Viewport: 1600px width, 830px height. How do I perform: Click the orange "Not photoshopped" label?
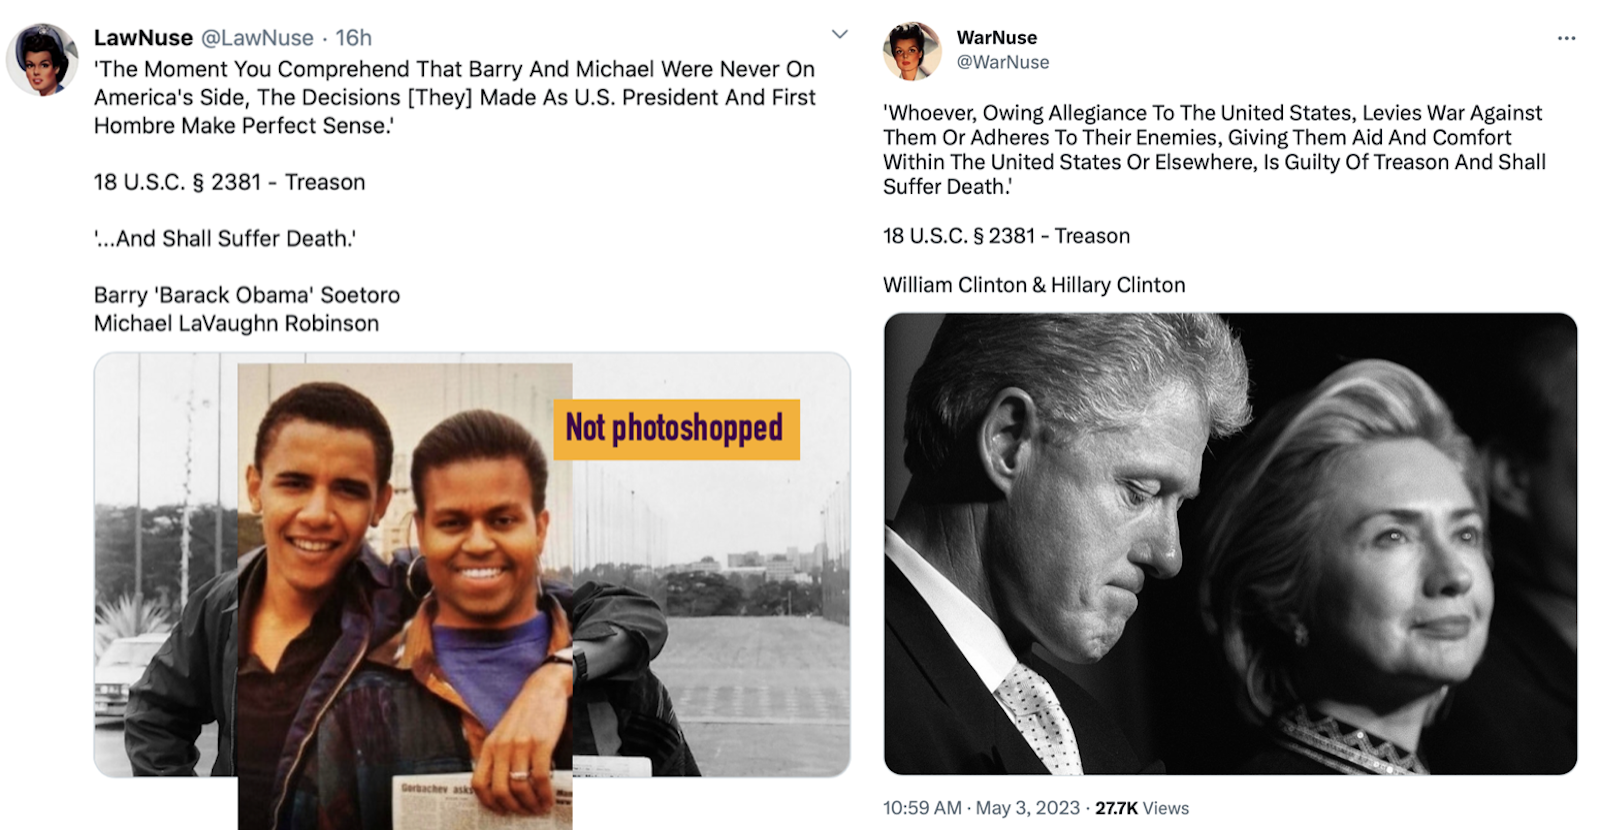(676, 429)
